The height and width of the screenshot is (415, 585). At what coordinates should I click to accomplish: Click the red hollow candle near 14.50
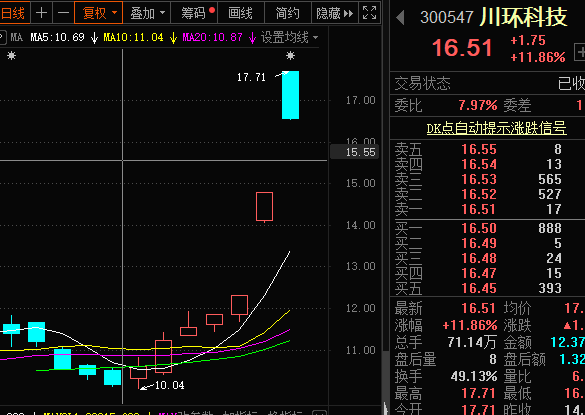pos(265,206)
